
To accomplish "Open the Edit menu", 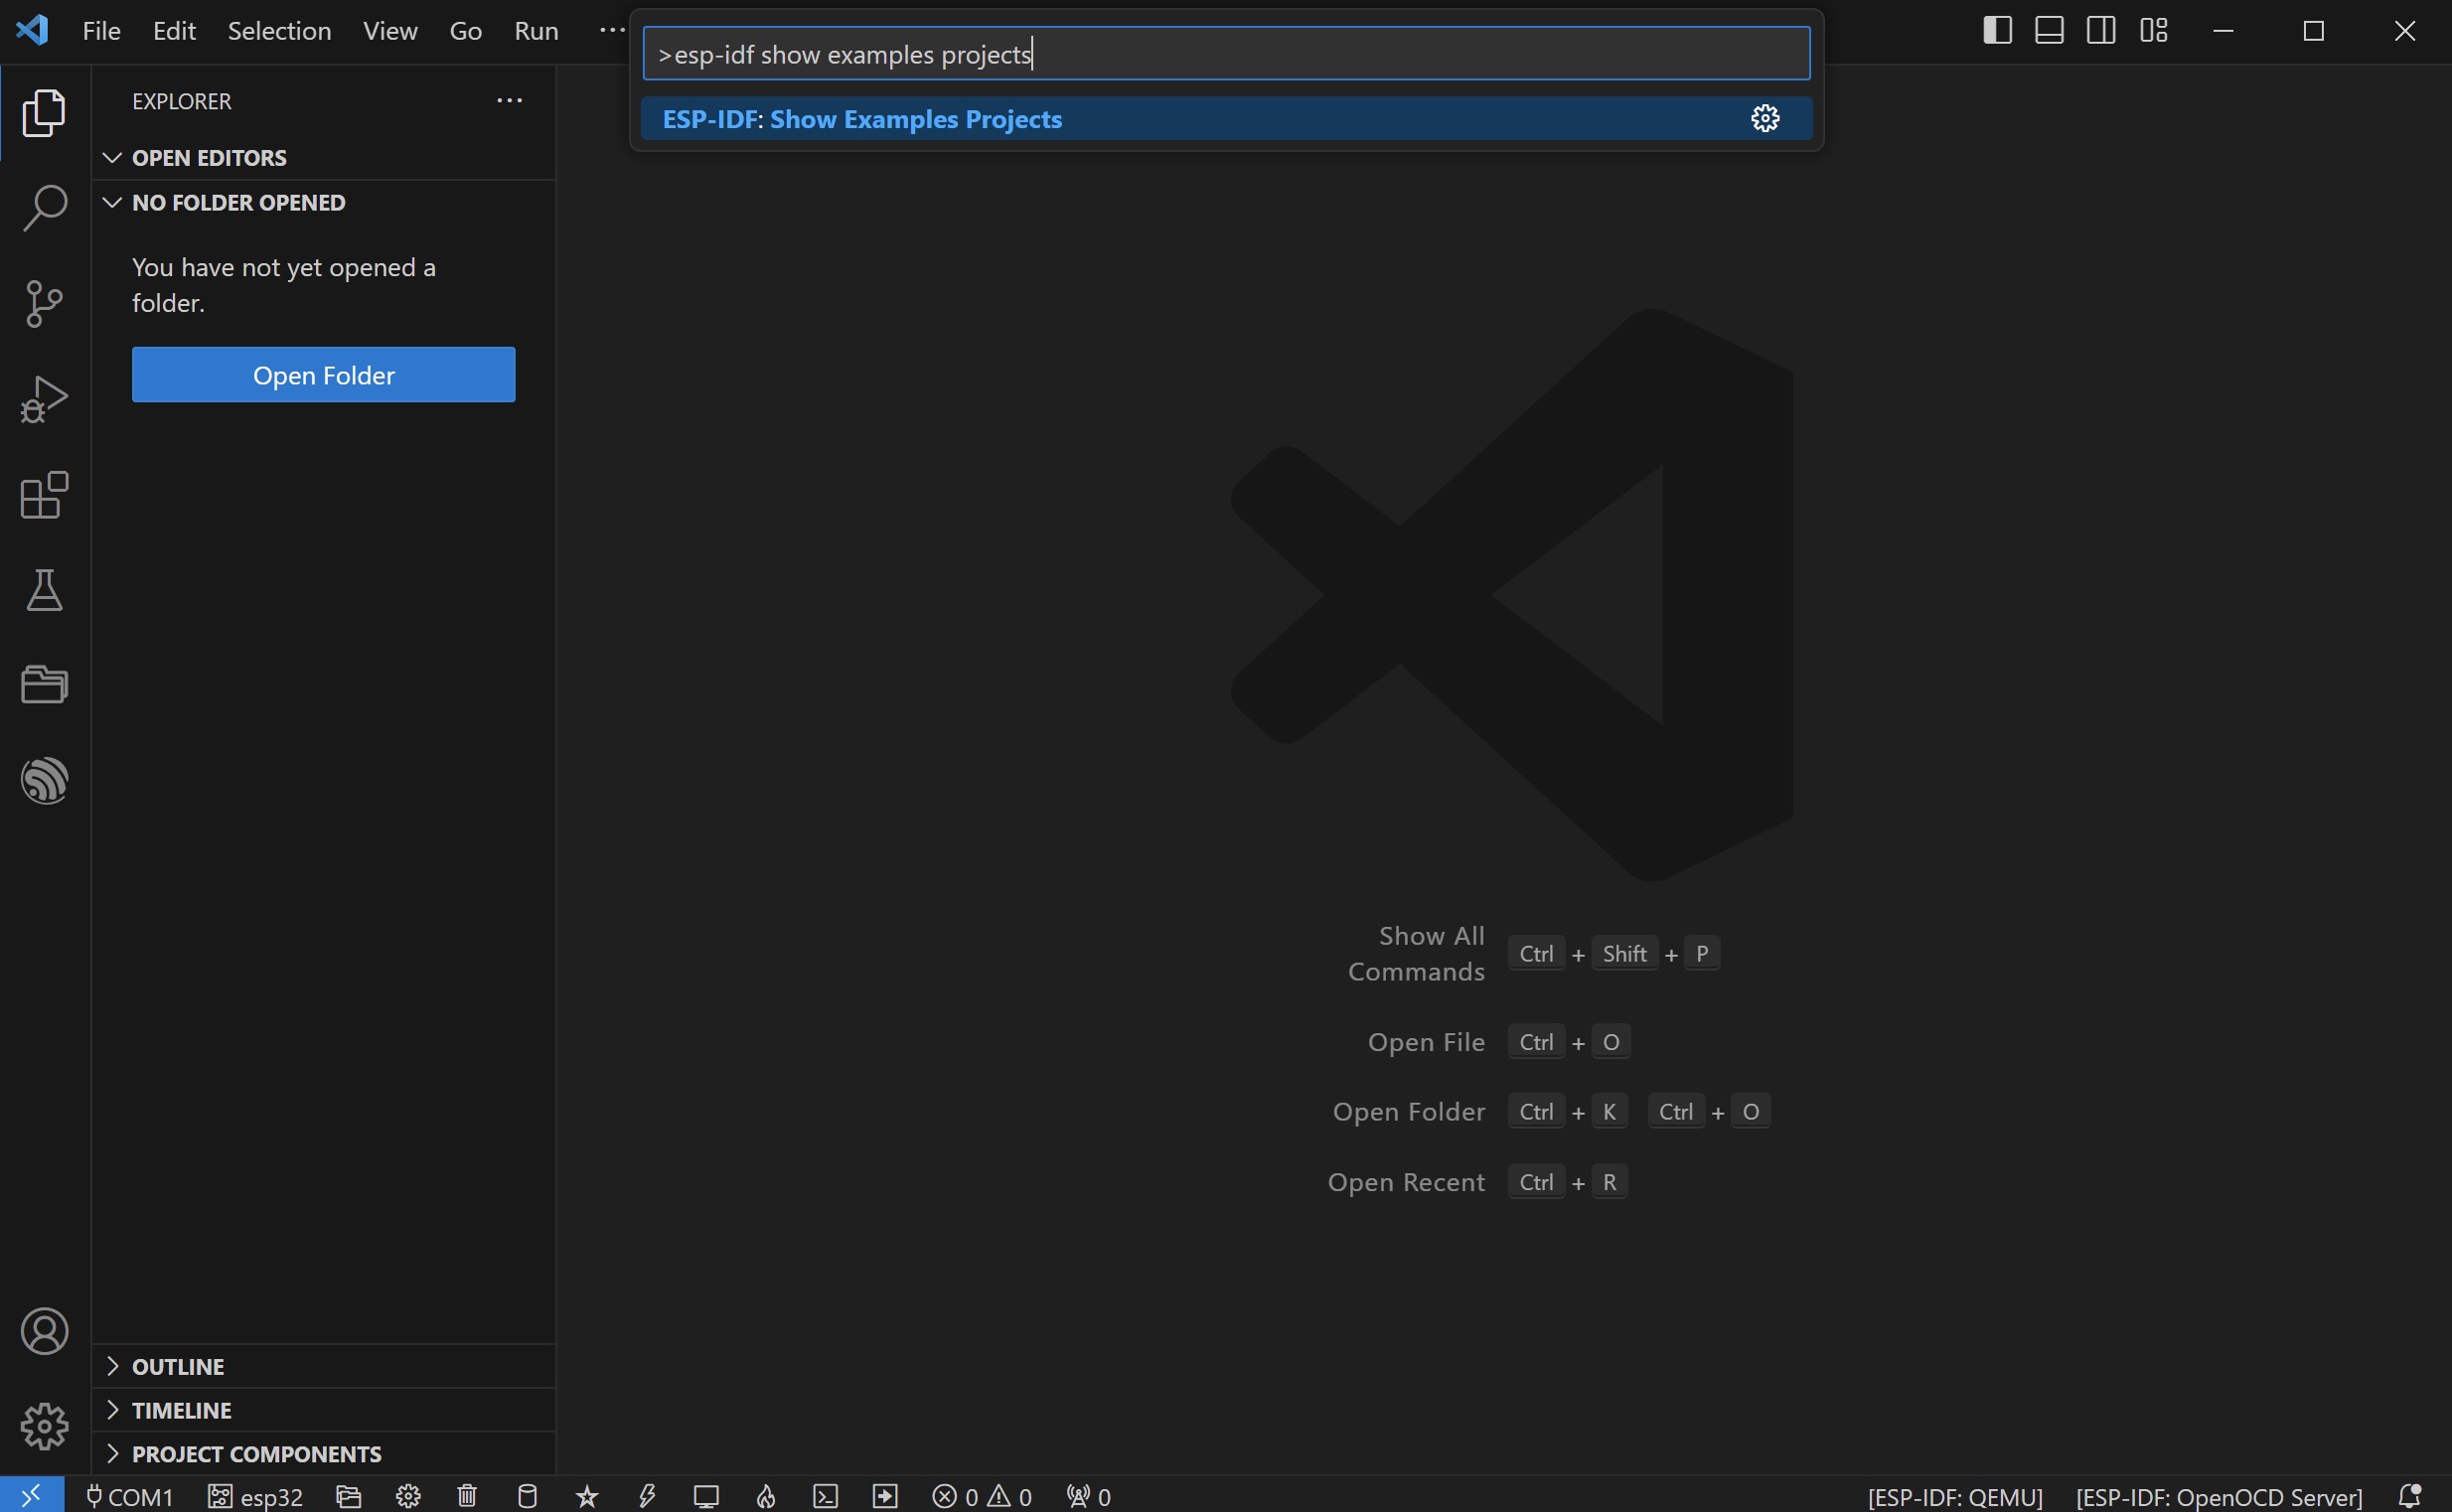I will tap(174, 31).
